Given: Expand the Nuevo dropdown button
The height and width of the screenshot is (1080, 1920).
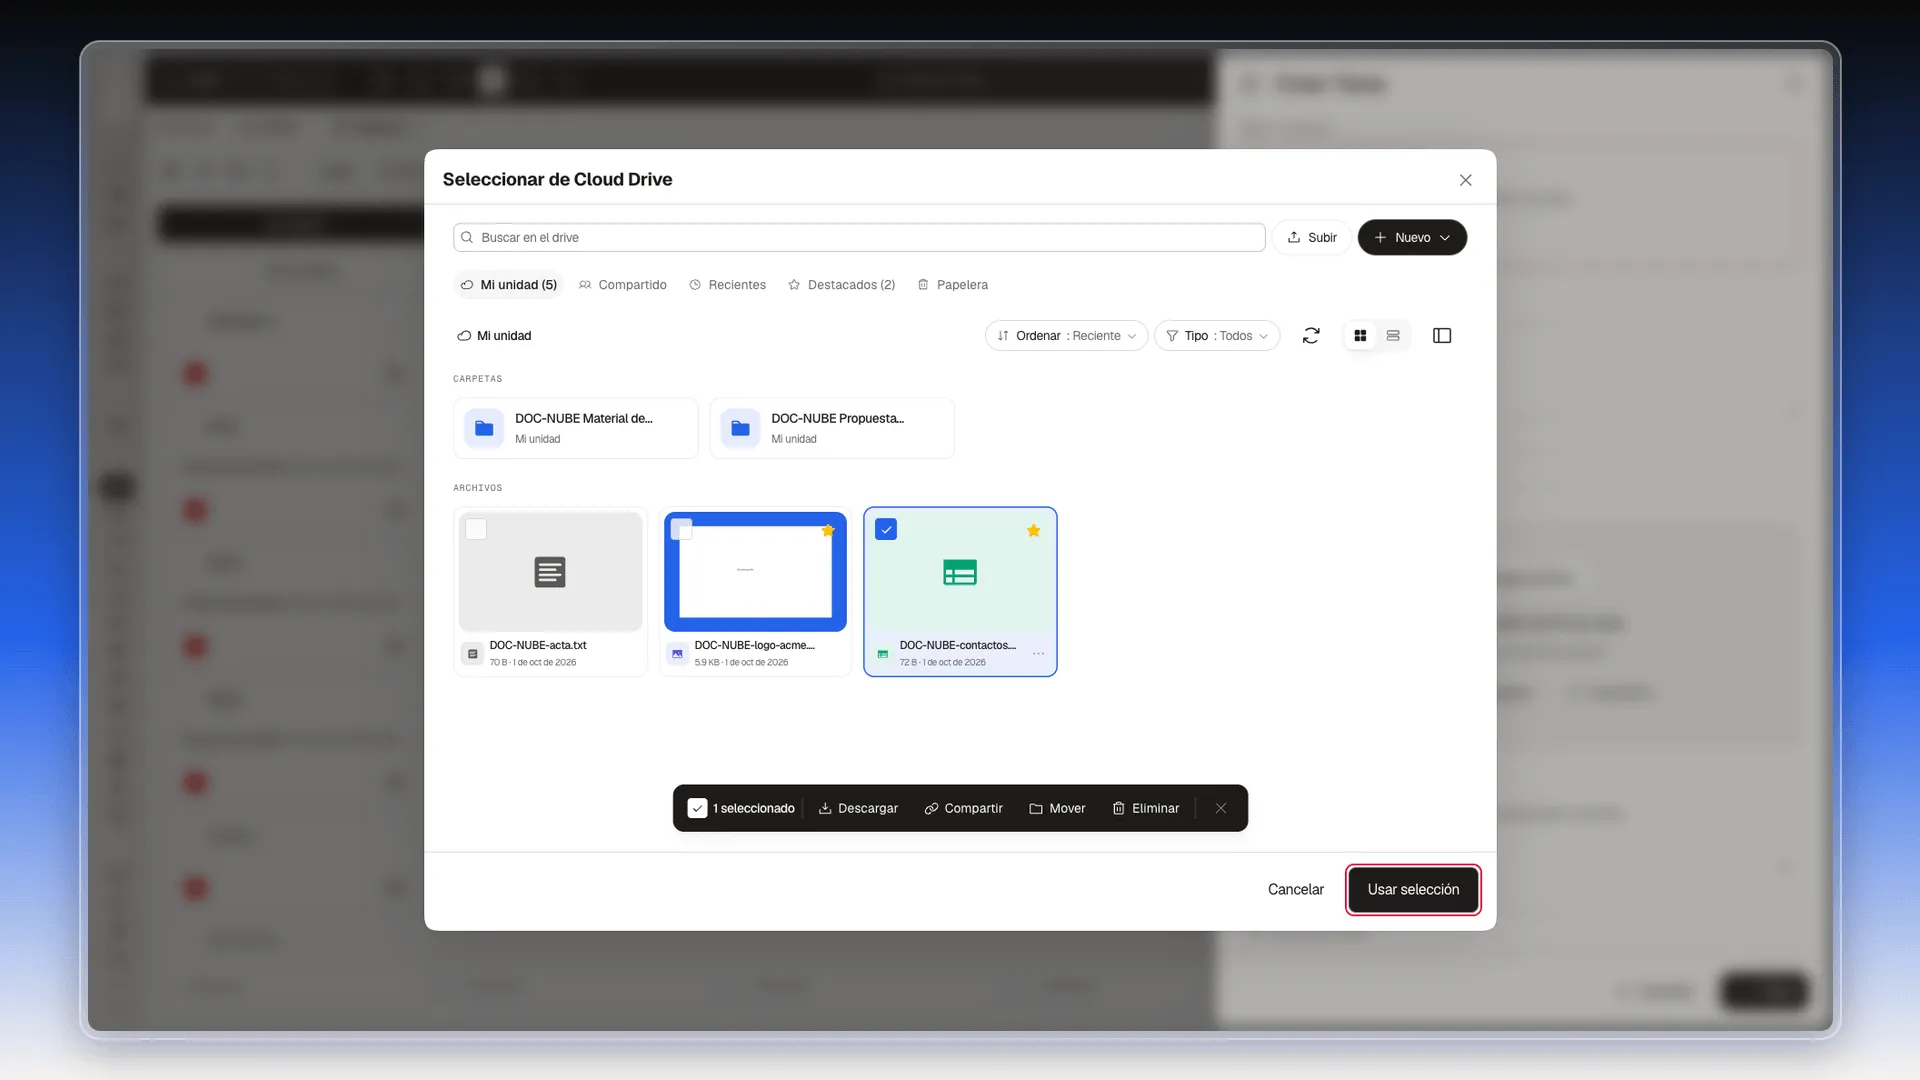Looking at the screenshot, I should (x=1412, y=238).
